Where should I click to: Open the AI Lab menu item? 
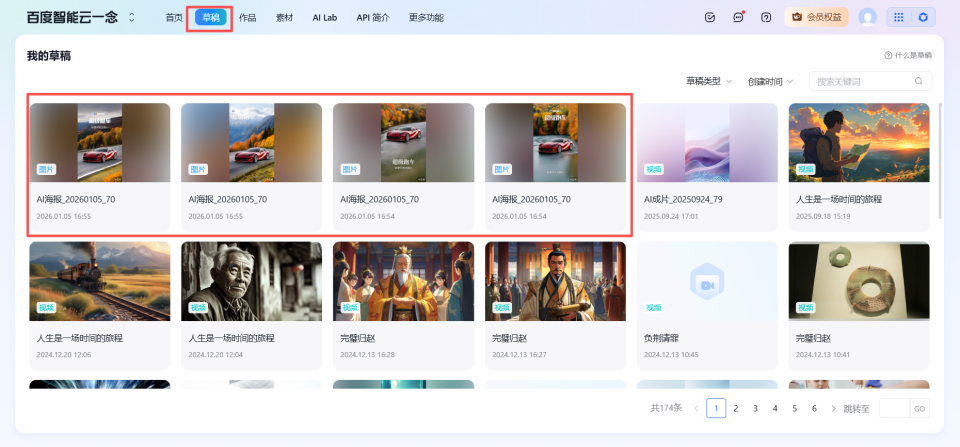click(x=325, y=17)
